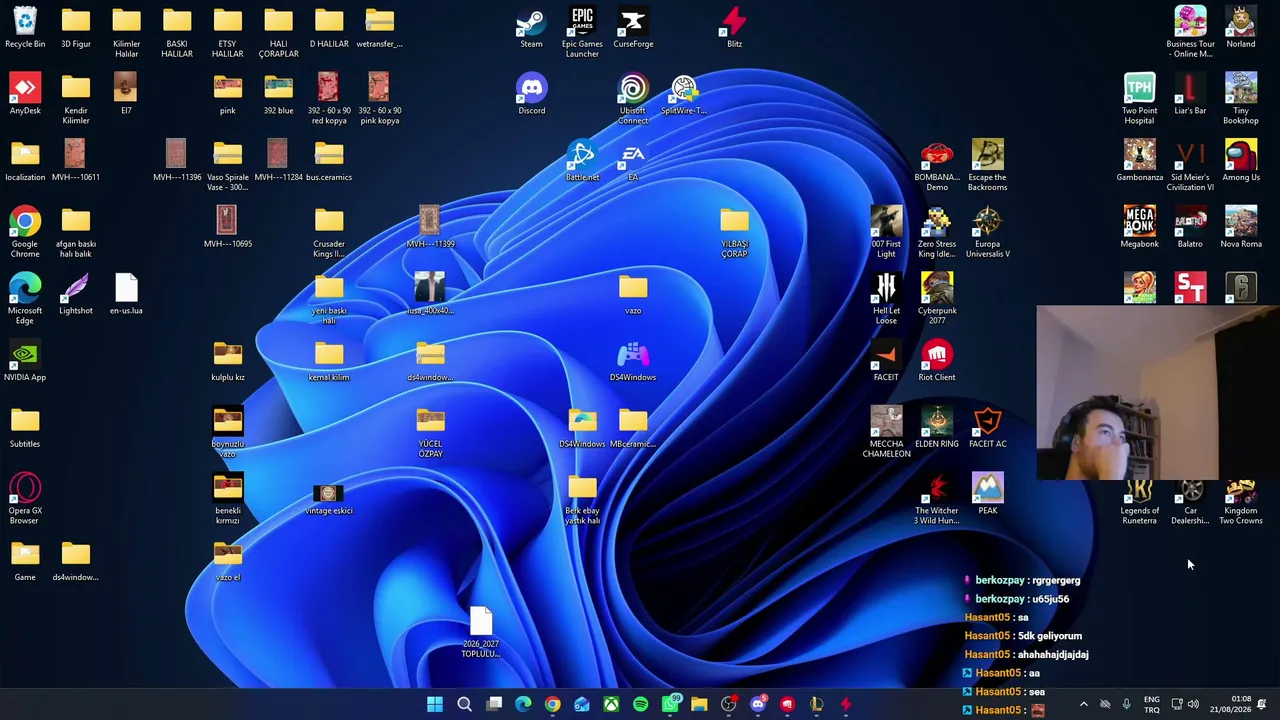This screenshot has height=720, width=1280.
Task: Click the Tiny Bookshop game icon
Action: coord(1241,100)
